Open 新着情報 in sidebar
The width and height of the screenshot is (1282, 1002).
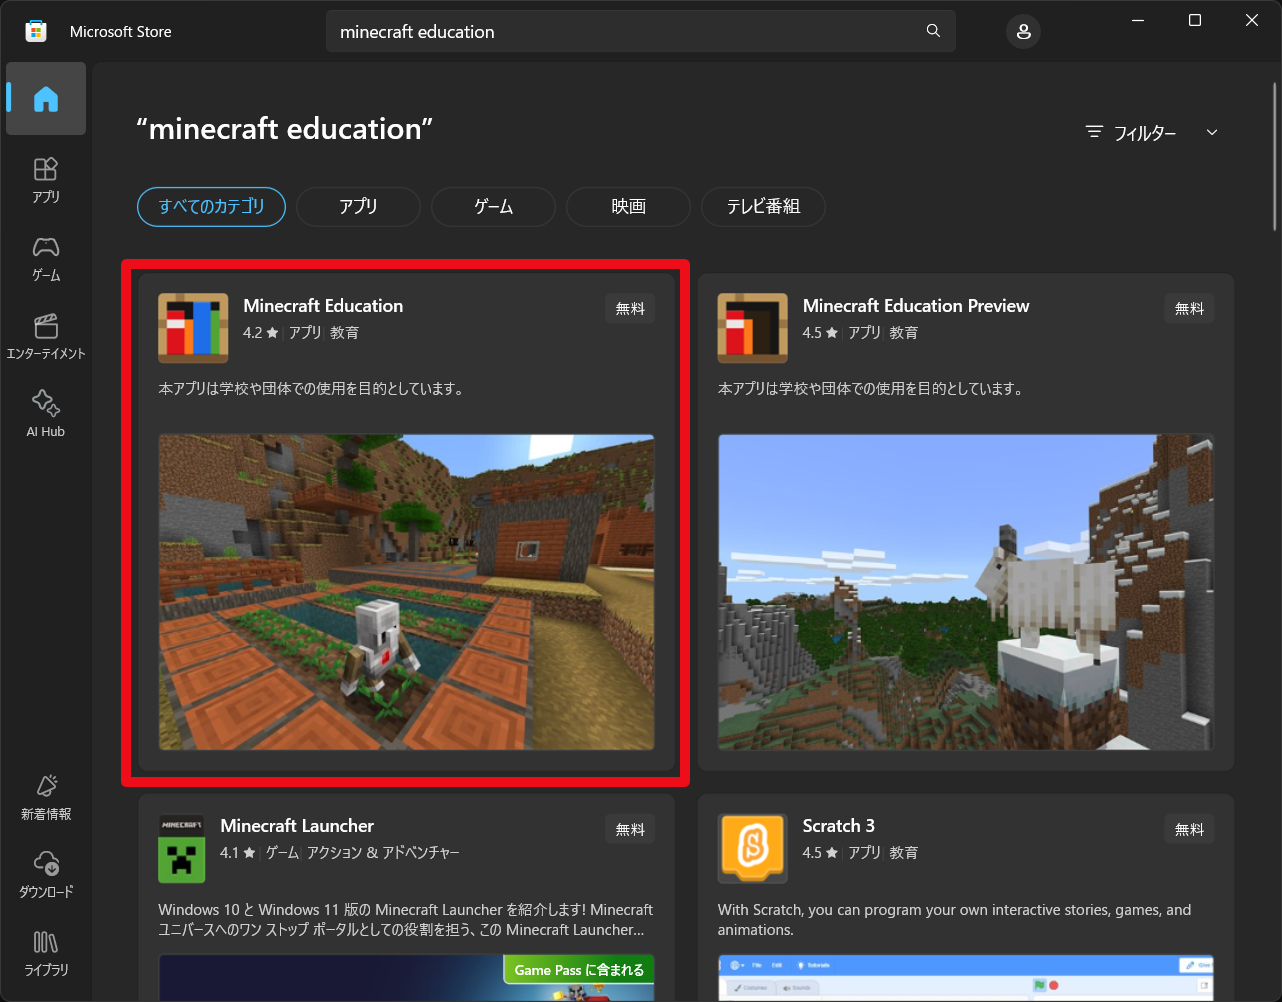[x=46, y=797]
